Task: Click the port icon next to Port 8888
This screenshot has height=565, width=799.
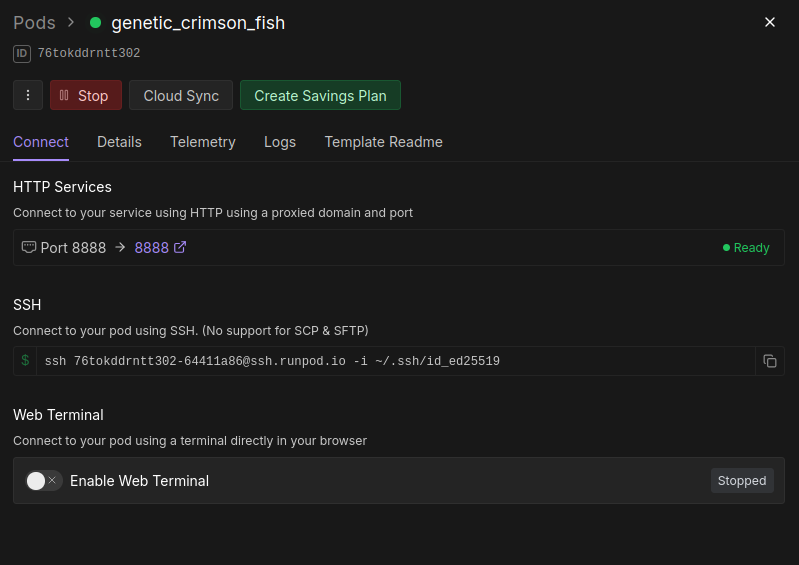Action: click(29, 247)
